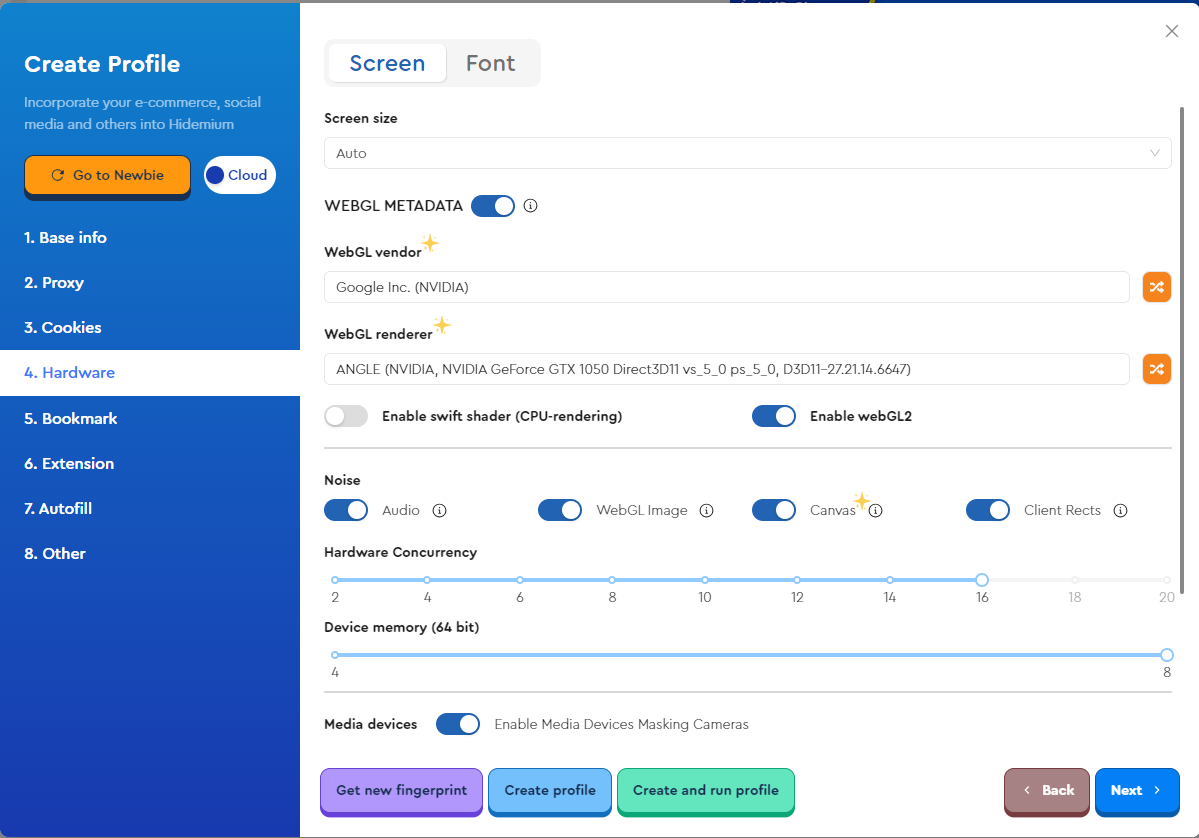The width and height of the screenshot is (1199, 838).
Task: Show info for WebGL Image noise
Action: 706,511
